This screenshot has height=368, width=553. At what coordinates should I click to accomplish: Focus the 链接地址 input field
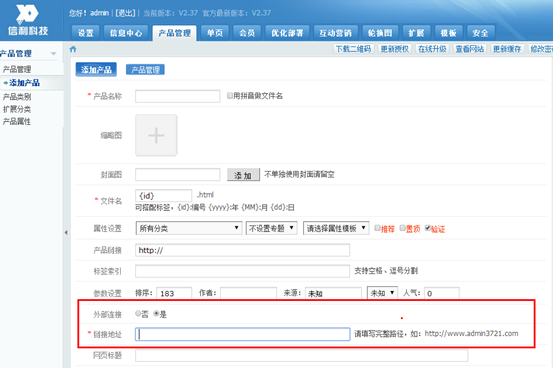point(243,334)
